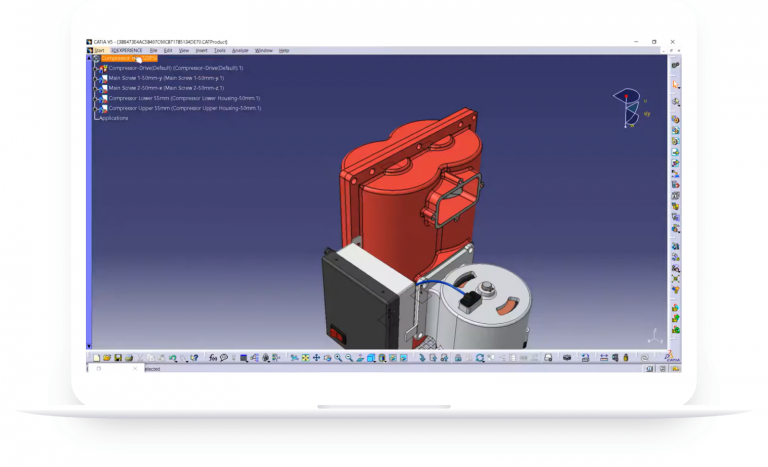Image resolution: width=768 pixels, height=467 pixels.
Task: Open the Formula (f(x)) tool
Action: [x=213, y=358]
